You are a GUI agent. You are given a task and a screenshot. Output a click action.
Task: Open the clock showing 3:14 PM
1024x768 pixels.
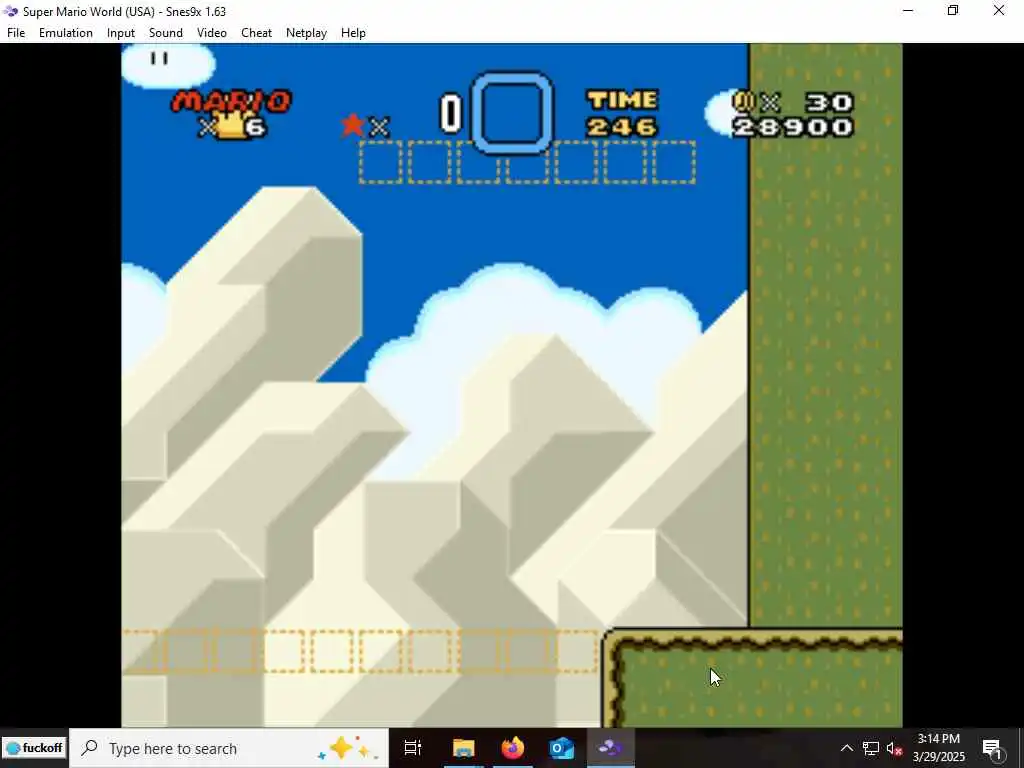point(938,748)
